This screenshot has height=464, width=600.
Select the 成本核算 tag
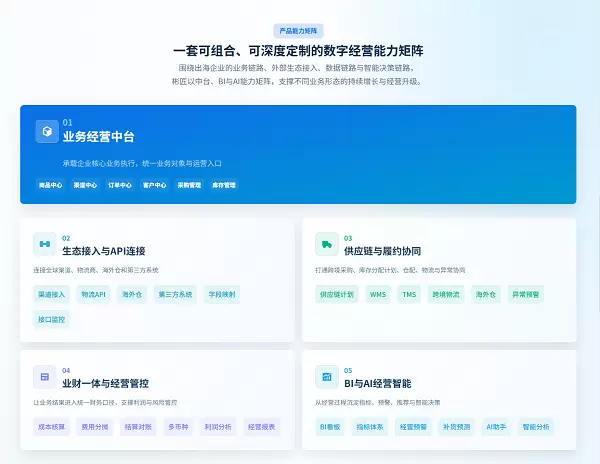(x=51, y=427)
